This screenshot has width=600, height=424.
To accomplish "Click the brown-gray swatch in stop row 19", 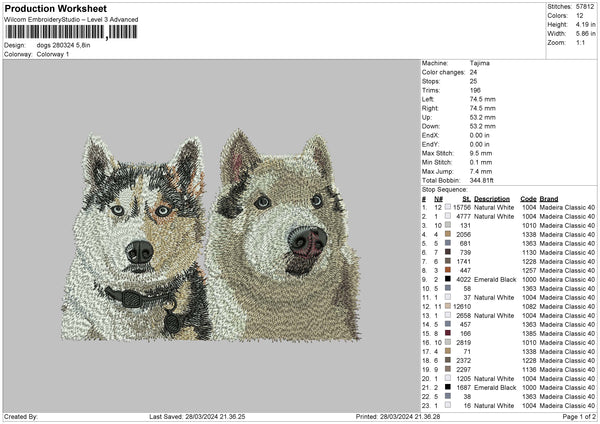I will [x=448, y=369].
